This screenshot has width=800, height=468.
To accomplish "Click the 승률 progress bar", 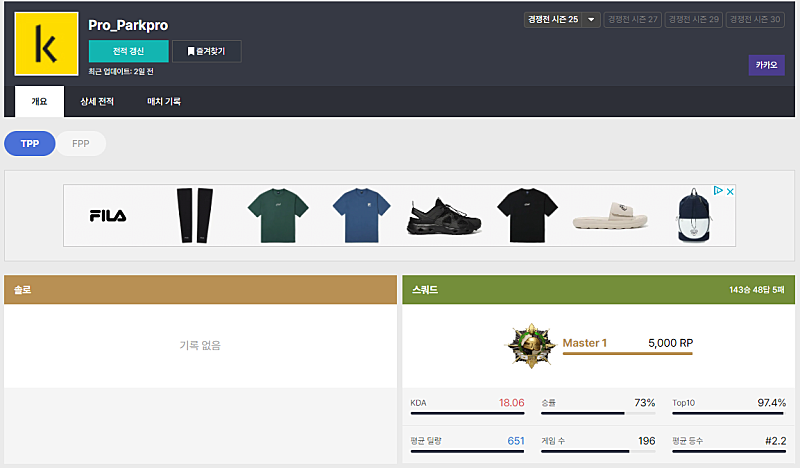I will tap(598, 413).
